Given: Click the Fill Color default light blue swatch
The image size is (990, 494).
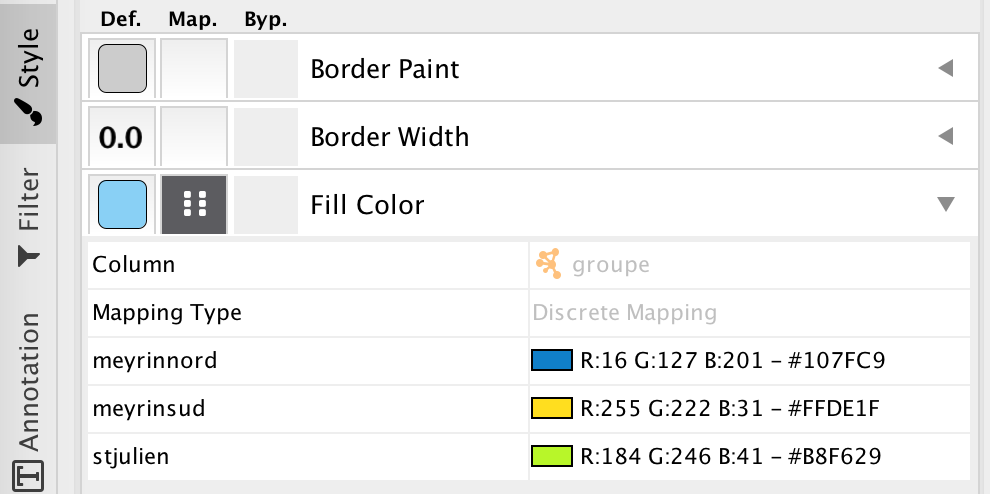Looking at the screenshot, I should (x=122, y=204).
